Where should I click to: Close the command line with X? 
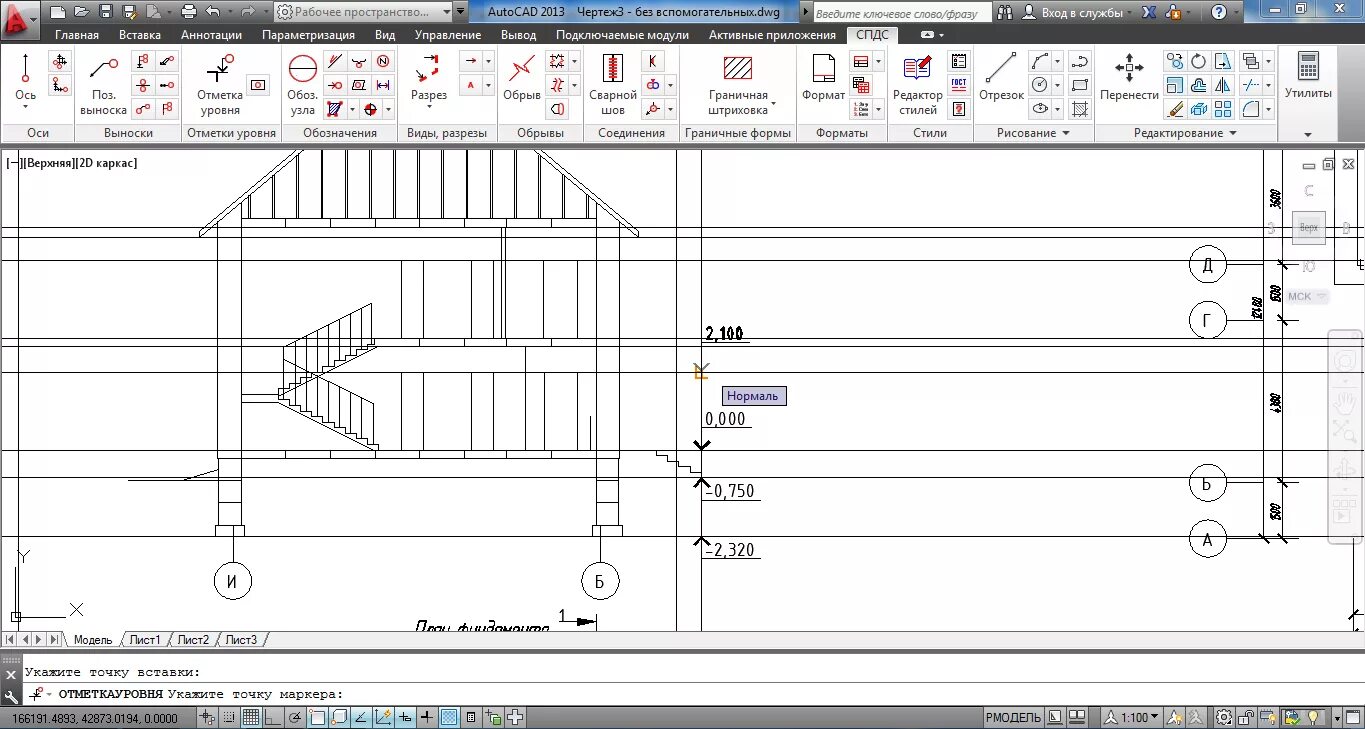pyautogui.click(x=11, y=675)
